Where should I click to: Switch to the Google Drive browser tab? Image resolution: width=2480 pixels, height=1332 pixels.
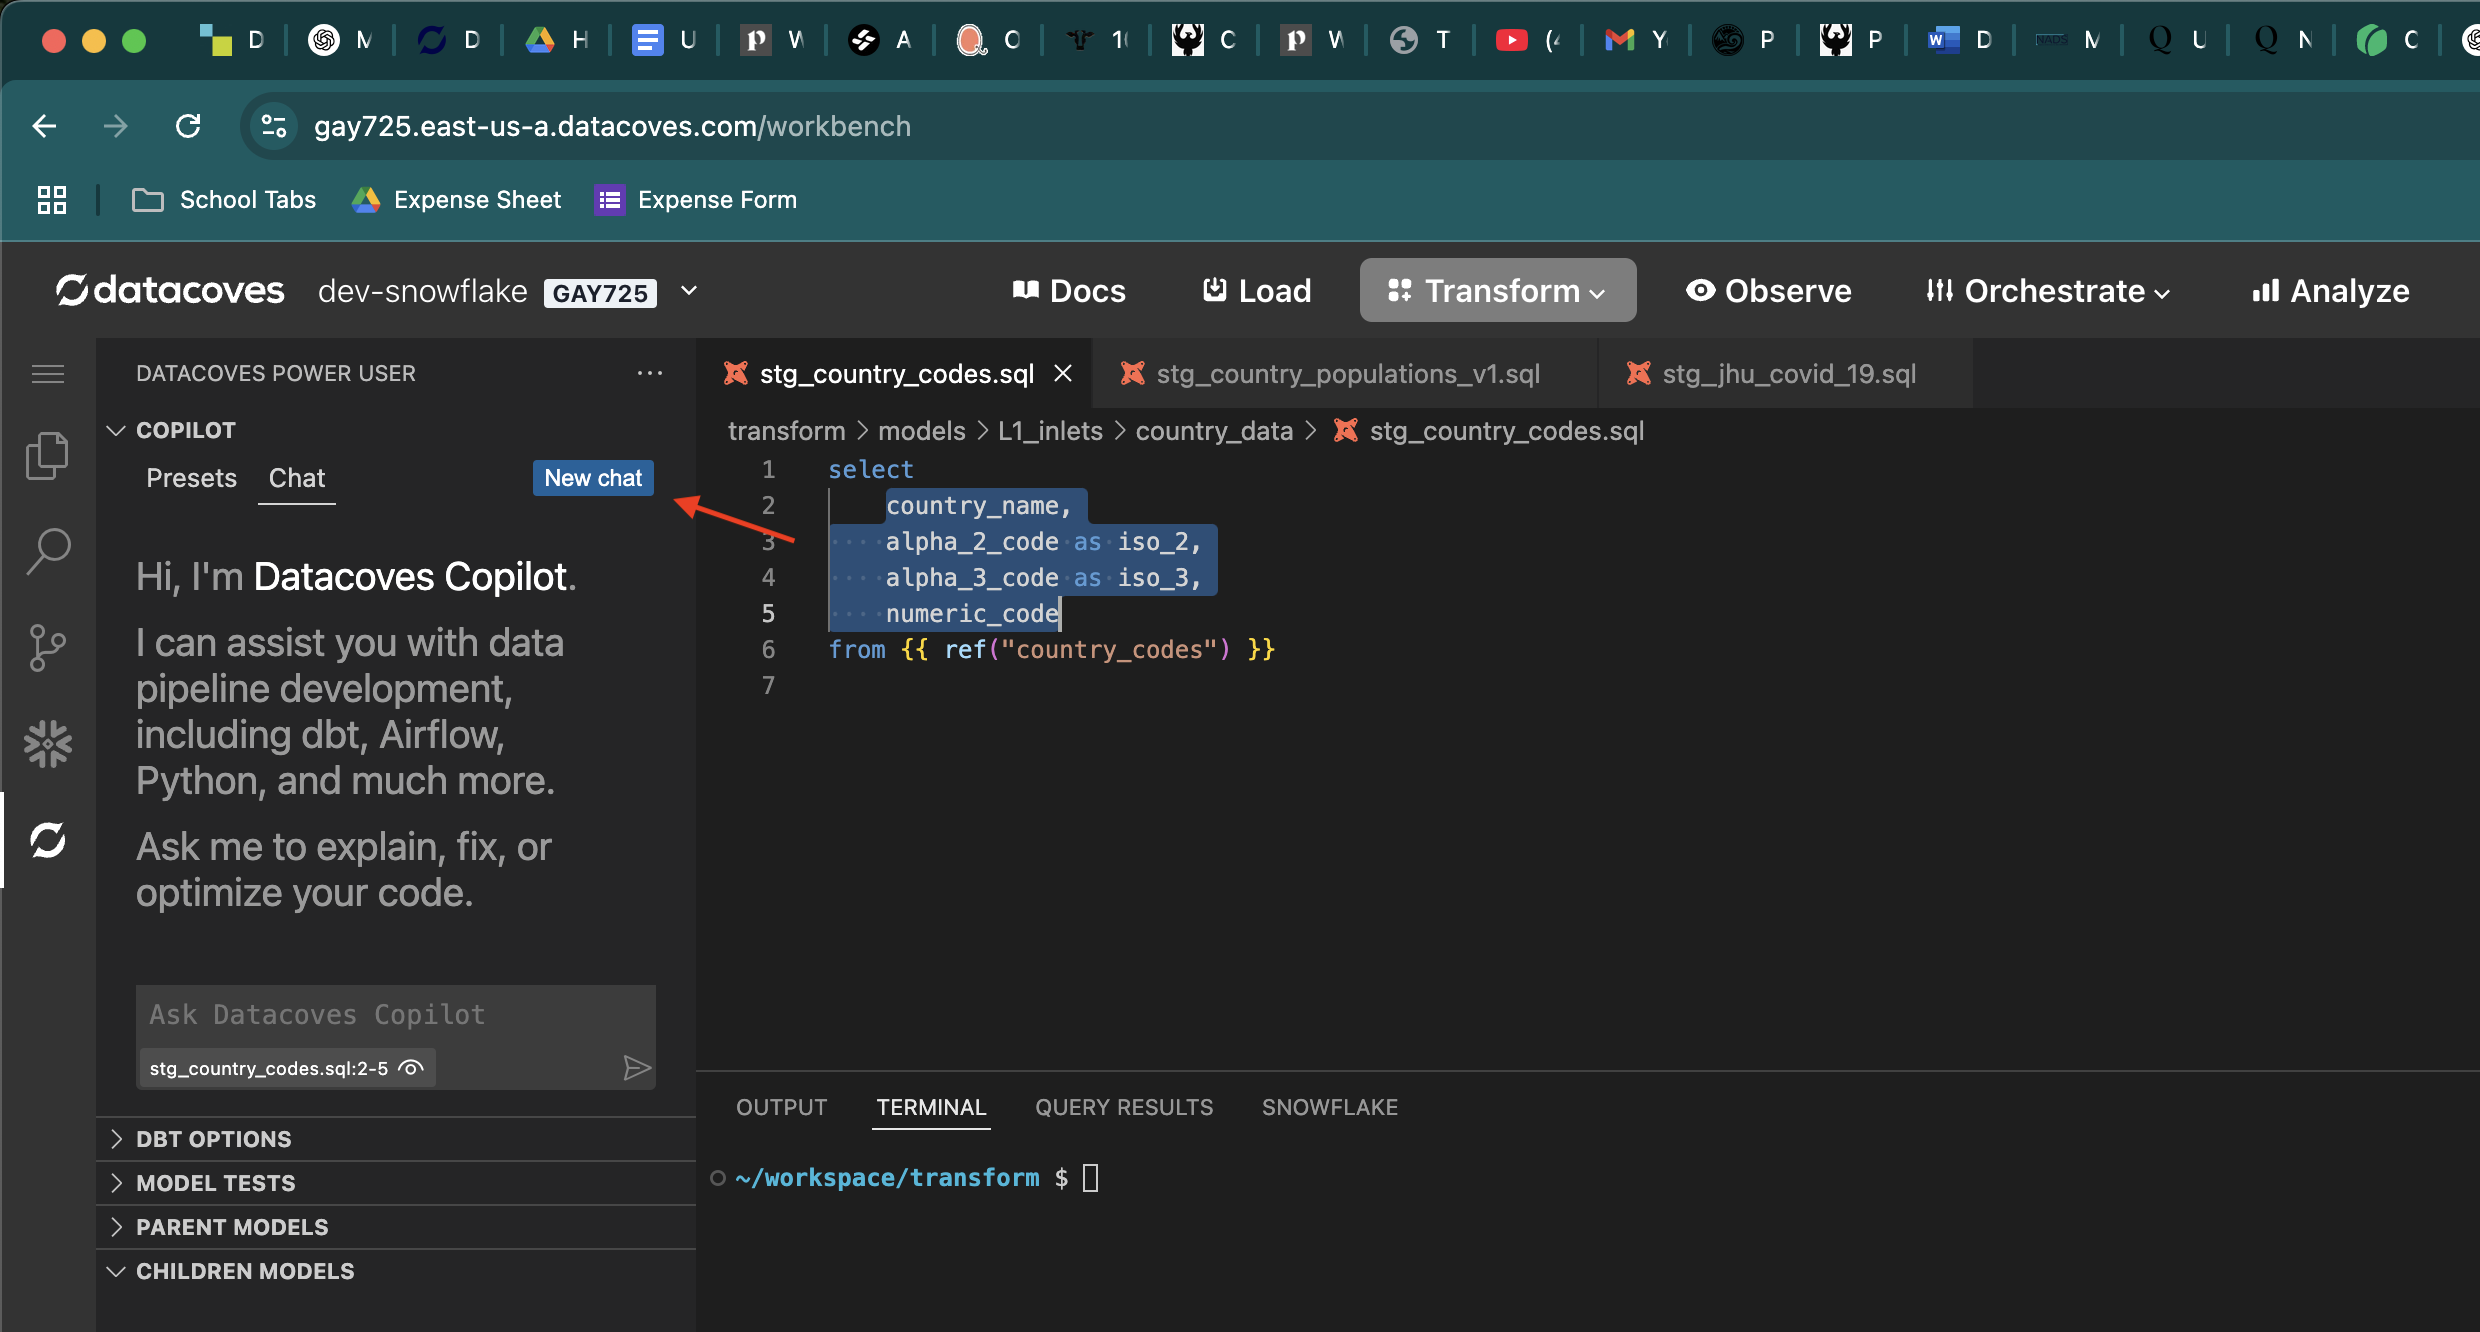click(x=556, y=40)
